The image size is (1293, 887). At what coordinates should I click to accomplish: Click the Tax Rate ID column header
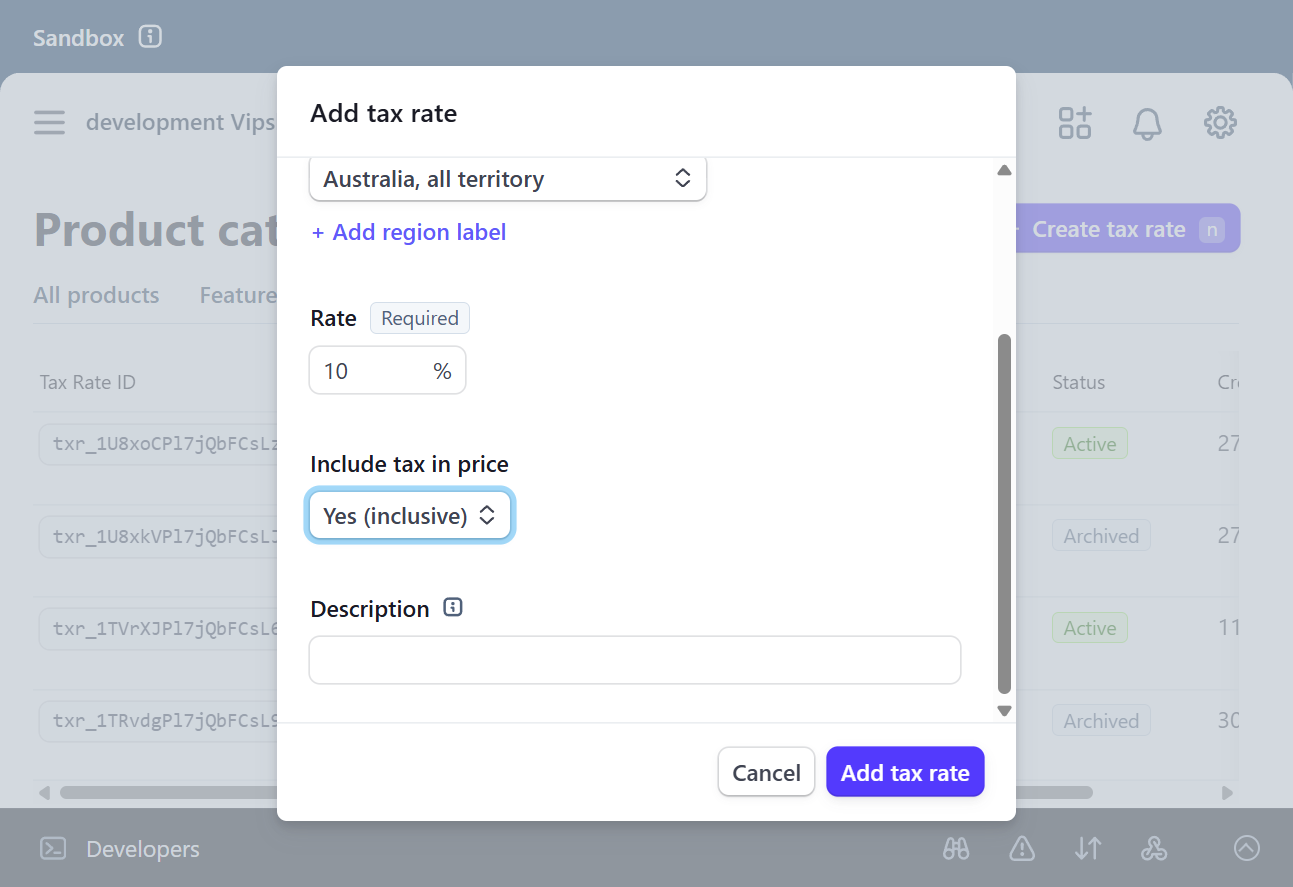point(88,382)
